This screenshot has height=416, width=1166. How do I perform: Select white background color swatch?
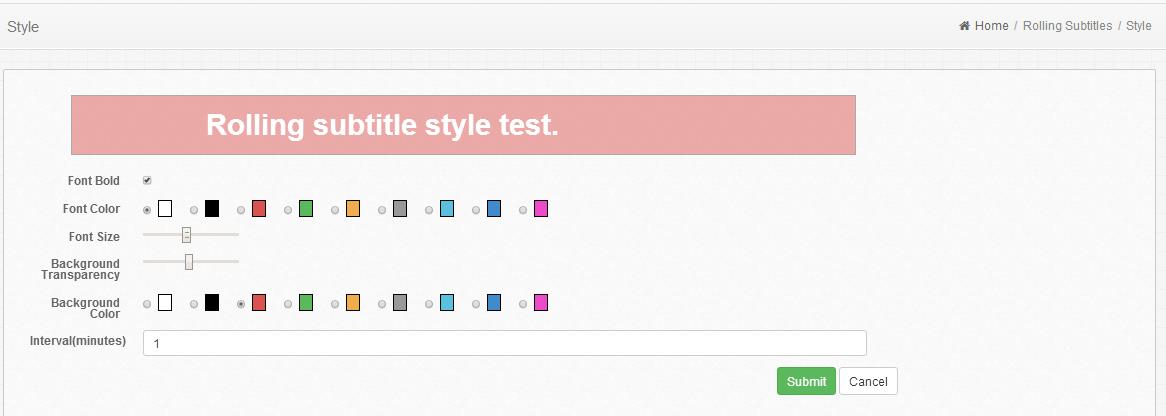coord(165,303)
